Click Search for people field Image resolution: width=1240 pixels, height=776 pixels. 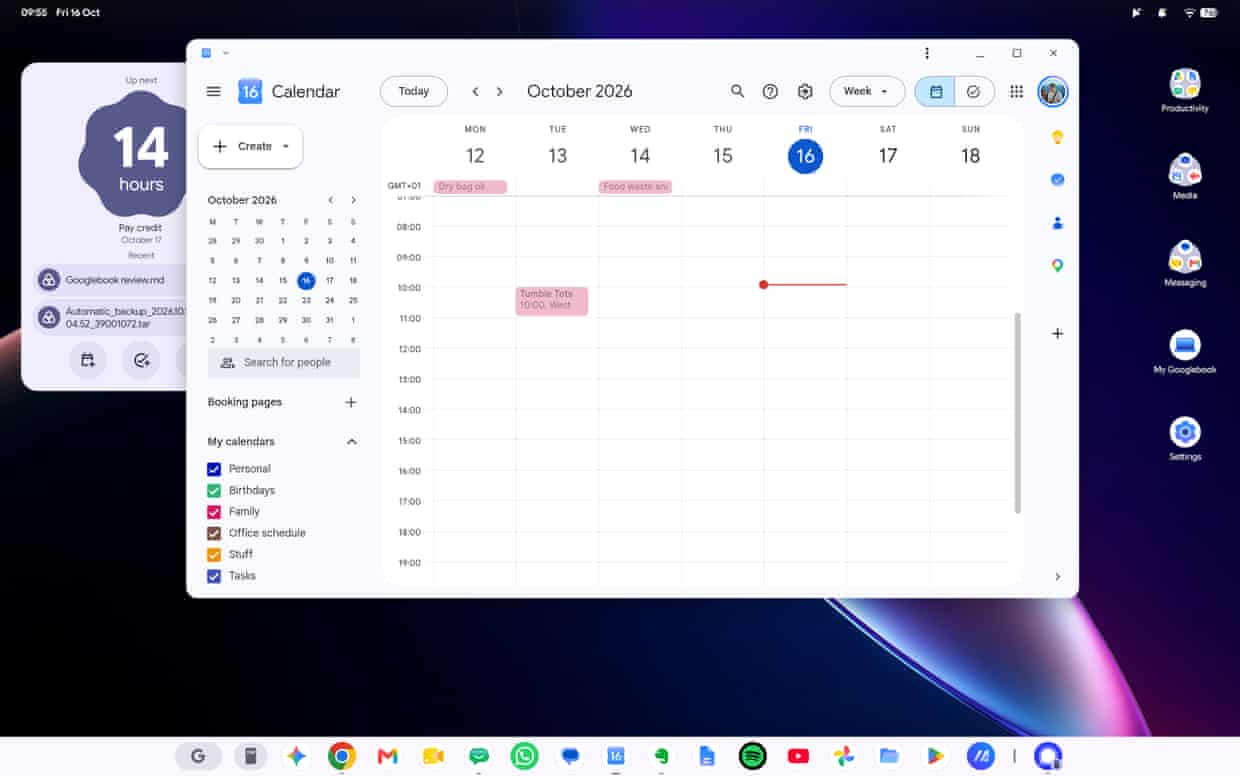click(x=284, y=363)
